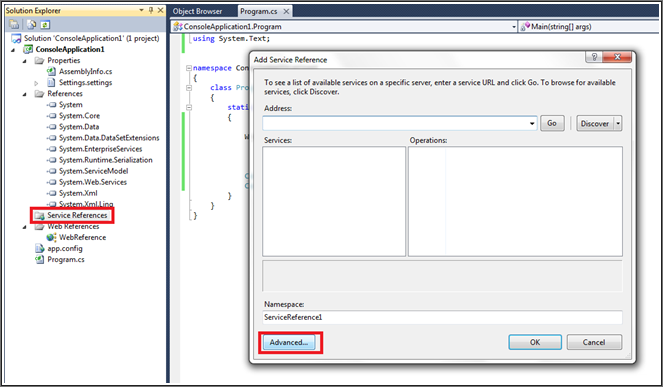Select Program.cs in the Solution Explorer tree
Viewport: 663px width, 387px height.
point(66,259)
